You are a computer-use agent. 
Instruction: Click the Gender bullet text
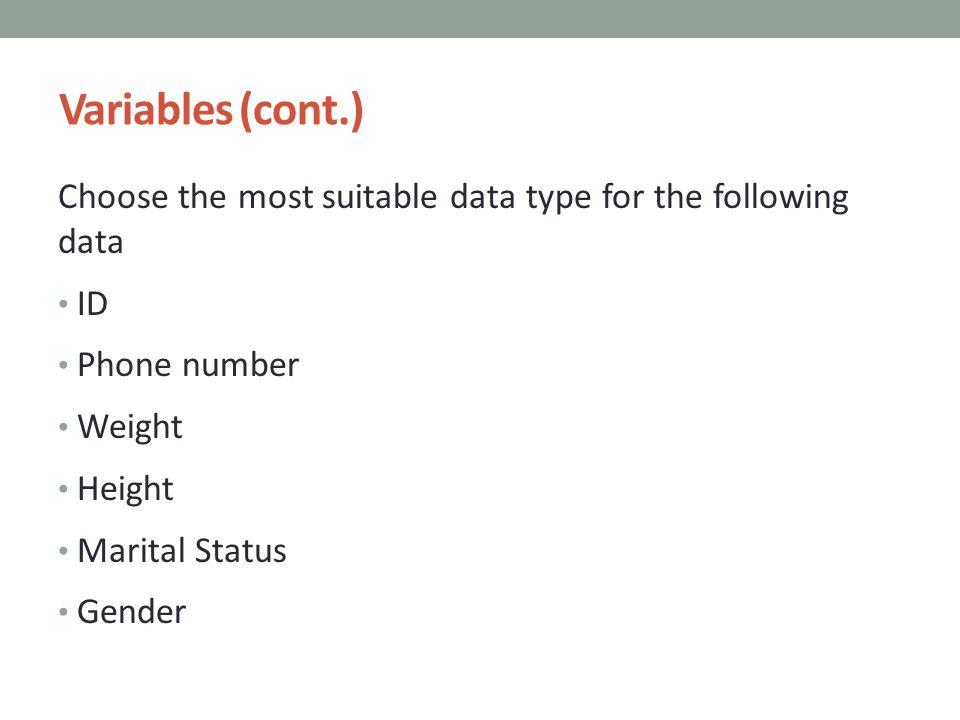(132, 612)
